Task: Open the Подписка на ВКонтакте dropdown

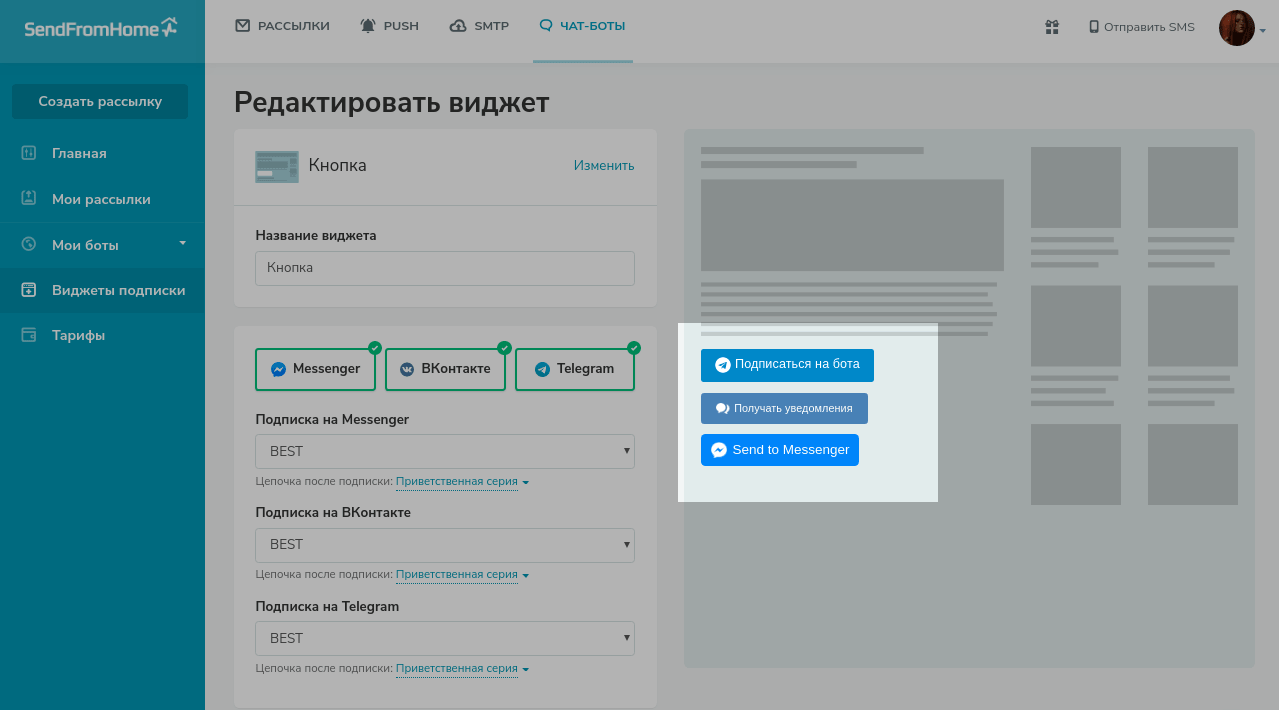Action: tap(445, 544)
